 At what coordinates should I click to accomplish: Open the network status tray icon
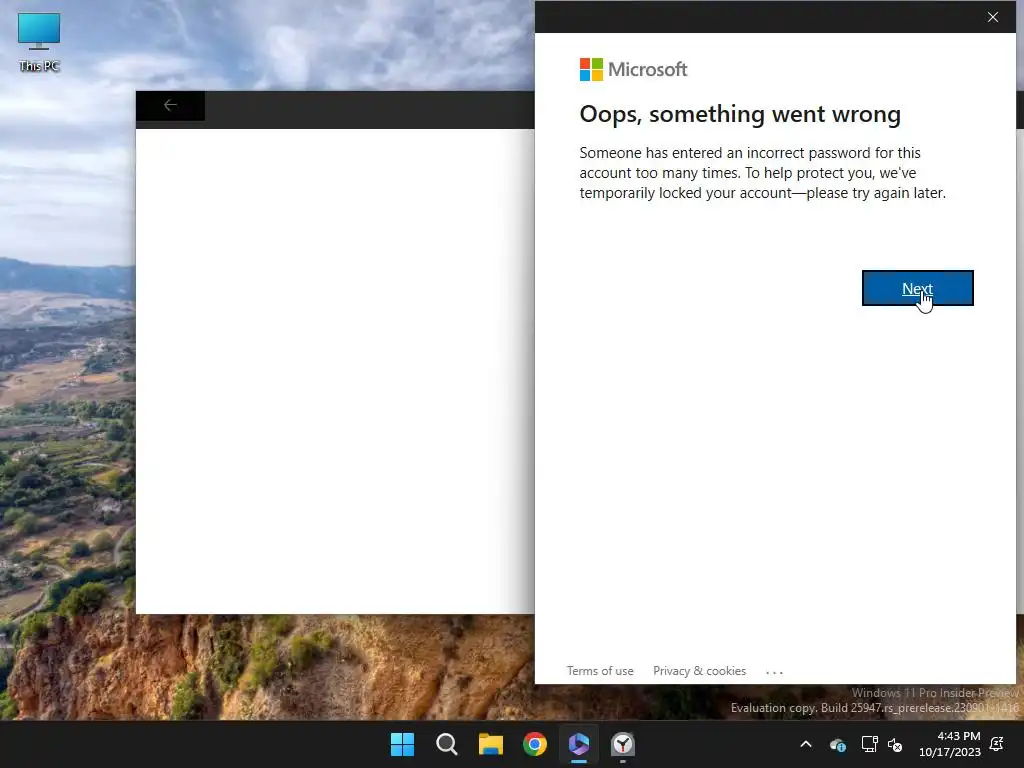[869, 744]
